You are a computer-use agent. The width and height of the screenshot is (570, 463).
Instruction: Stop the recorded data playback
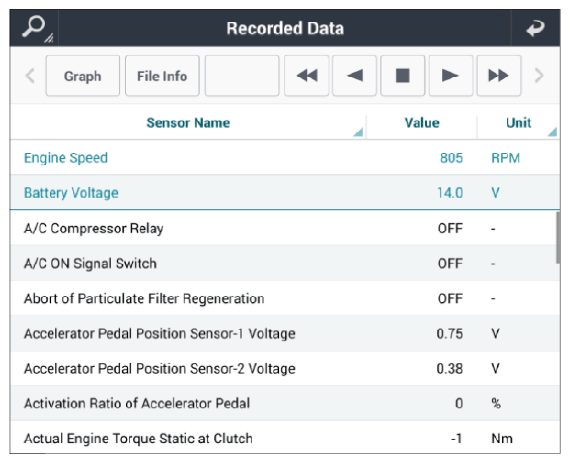(402, 76)
